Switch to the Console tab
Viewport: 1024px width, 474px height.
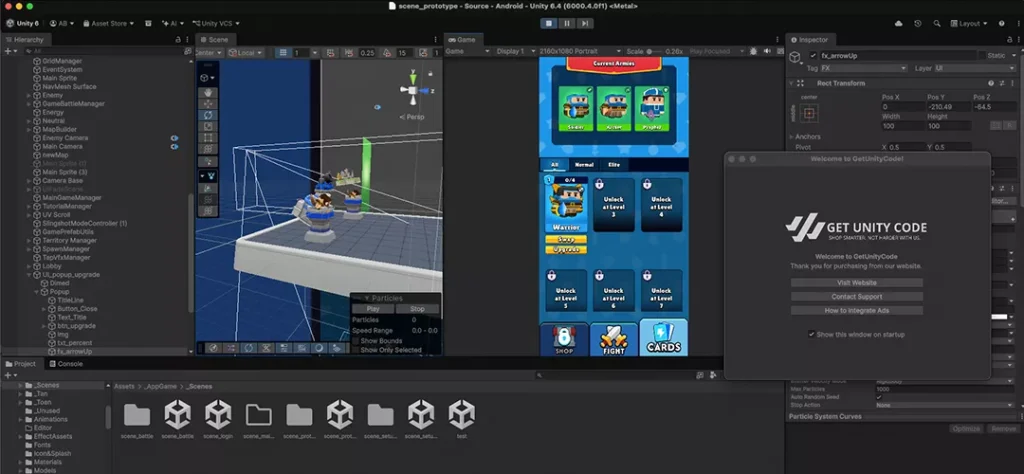pyautogui.click(x=65, y=364)
